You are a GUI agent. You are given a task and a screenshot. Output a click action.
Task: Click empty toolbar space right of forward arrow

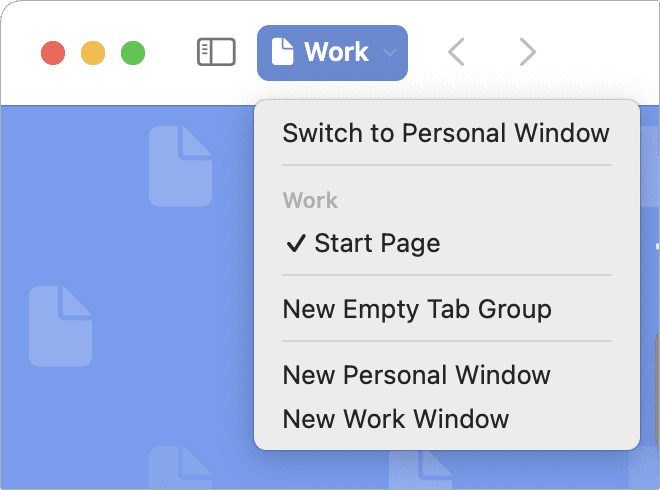click(x=600, y=52)
